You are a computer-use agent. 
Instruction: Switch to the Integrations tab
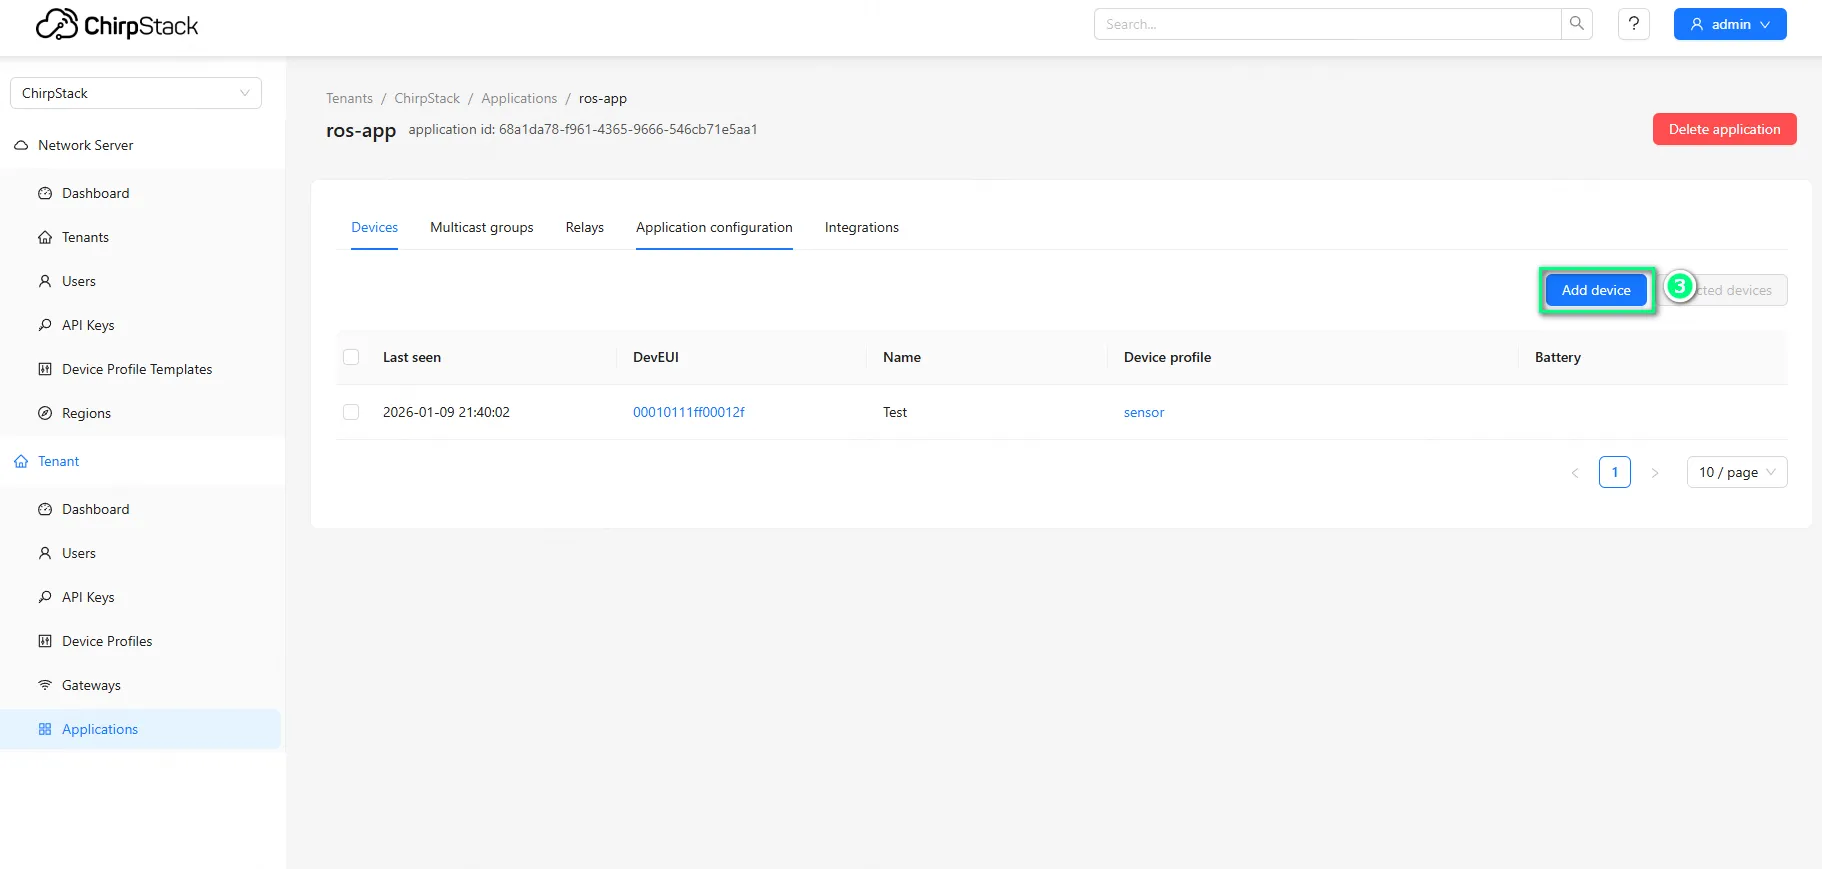[x=861, y=228]
